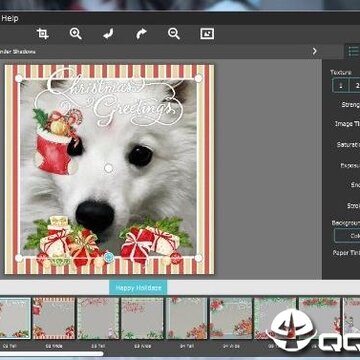
Task: Open the Help menu
Action: tap(9, 18)
